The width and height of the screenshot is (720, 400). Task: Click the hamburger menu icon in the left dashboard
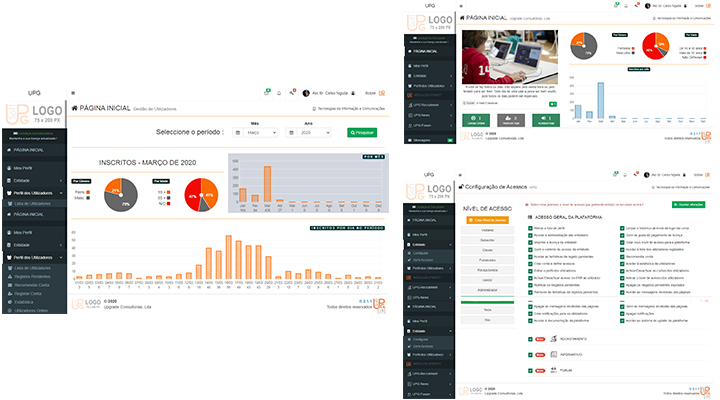tap(73, 92)
